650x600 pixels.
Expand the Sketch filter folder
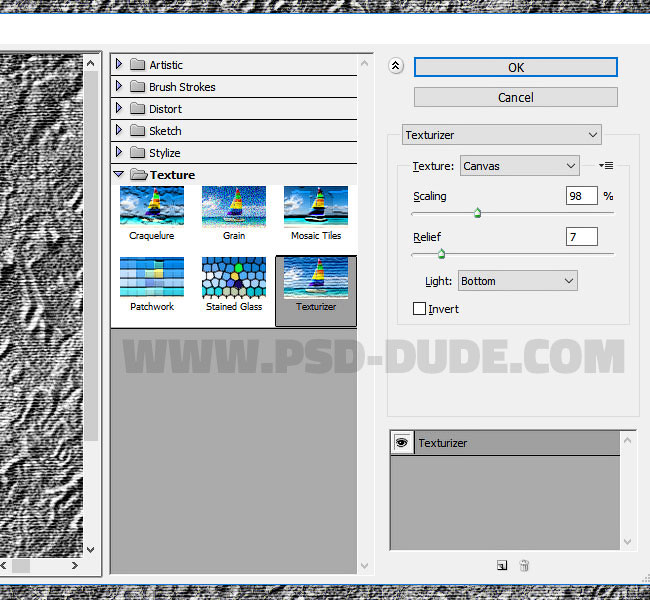pos(119,130)
